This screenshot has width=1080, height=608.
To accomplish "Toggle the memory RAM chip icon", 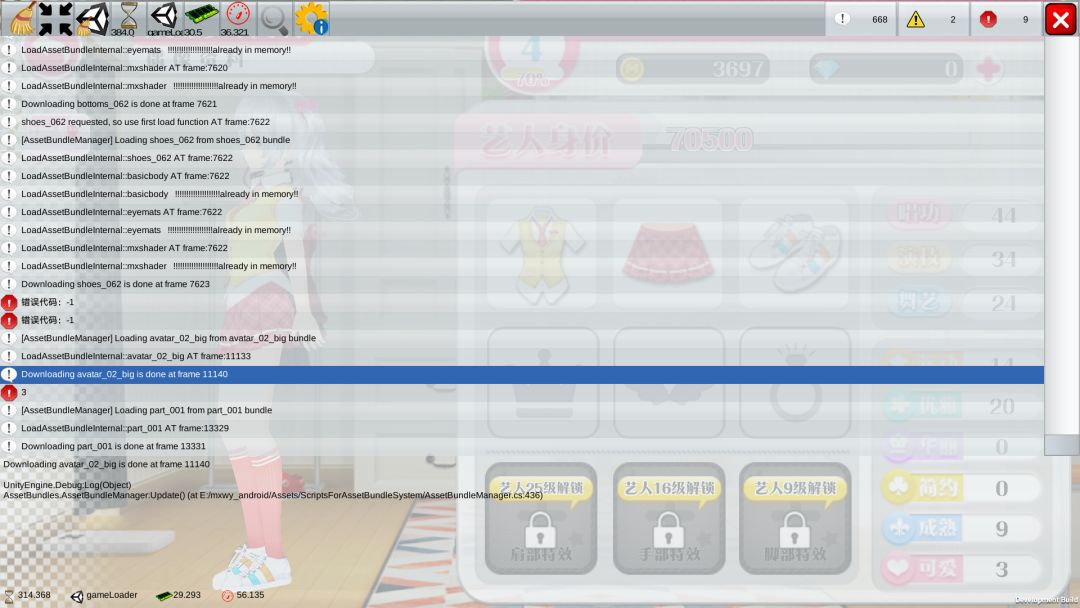I will click(200, 19).
